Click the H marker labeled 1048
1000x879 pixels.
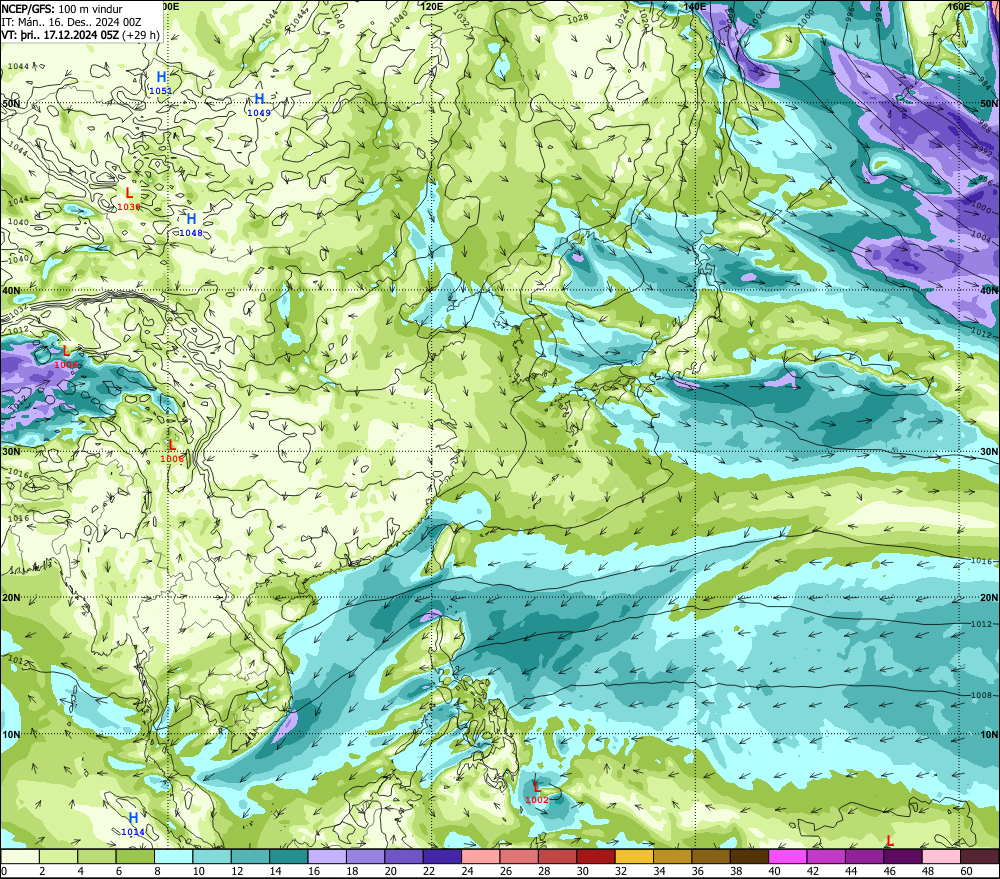coord(191,219)
